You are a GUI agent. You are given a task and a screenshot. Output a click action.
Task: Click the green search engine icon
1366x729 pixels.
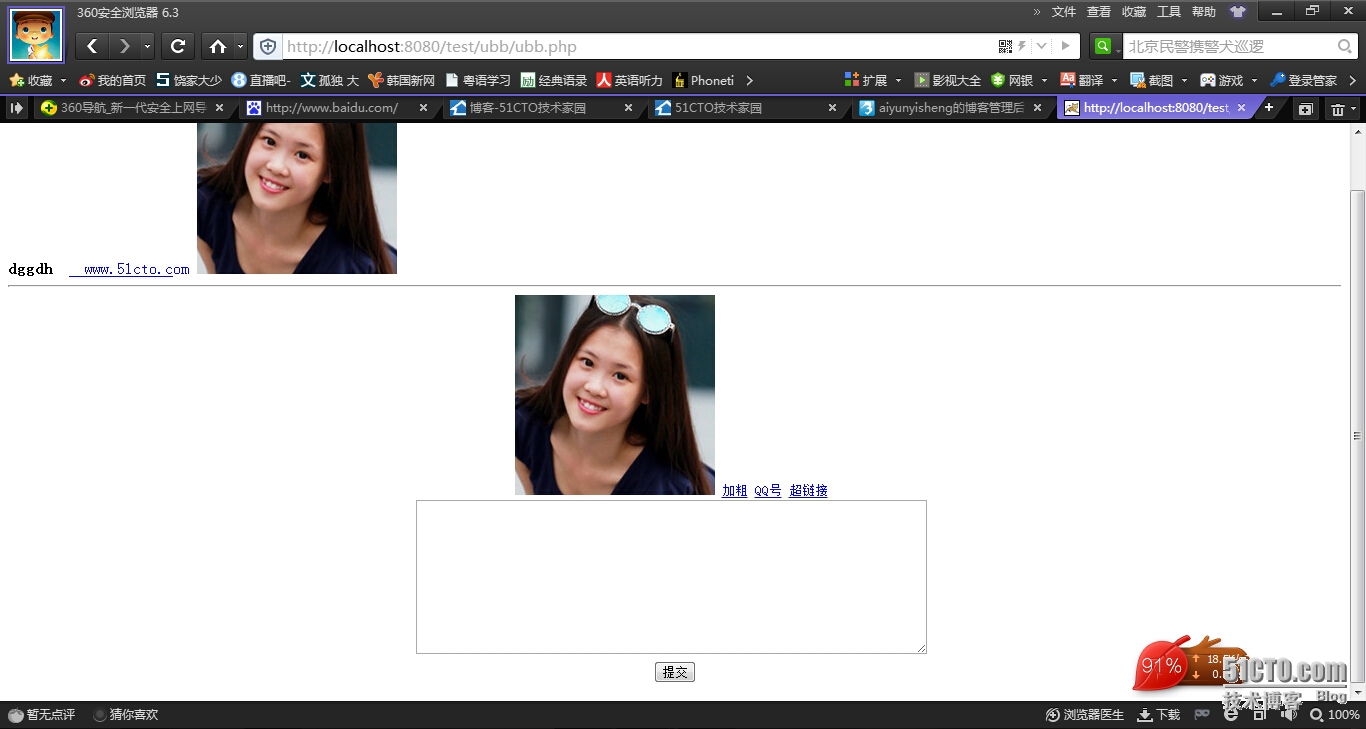tap(1102, 46)
